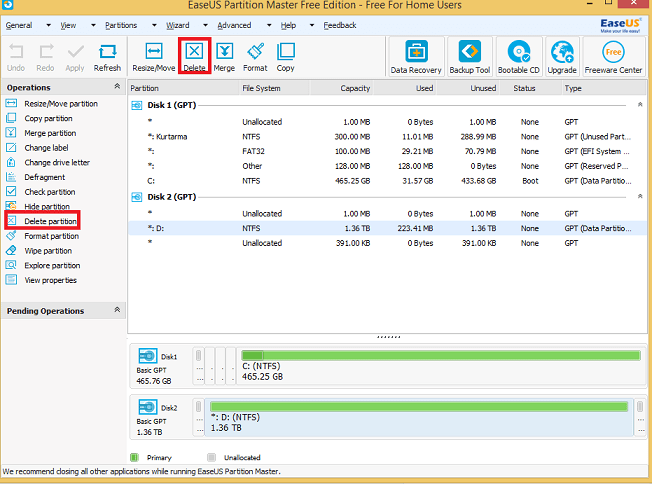652x484 pixels.
Task: Select D: (NTFS) green usage bar on Disk2
Action: (419, 407)
